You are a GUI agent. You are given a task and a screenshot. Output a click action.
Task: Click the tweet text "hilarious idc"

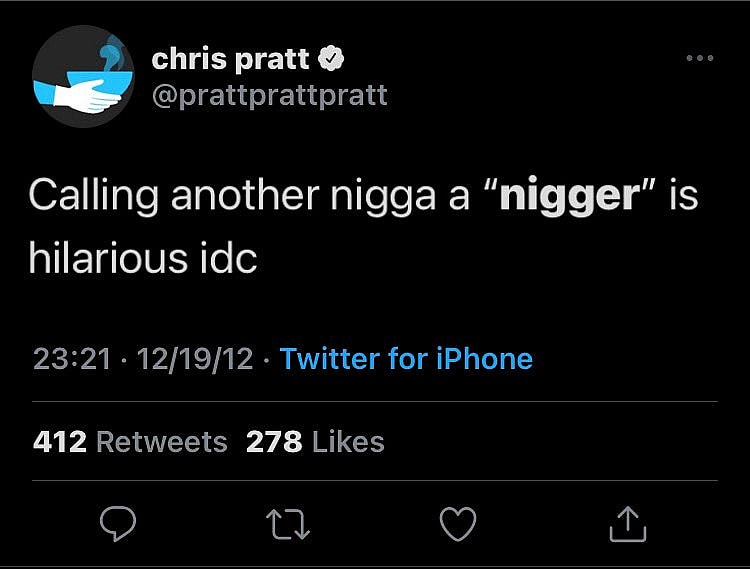tap(143, 259)
